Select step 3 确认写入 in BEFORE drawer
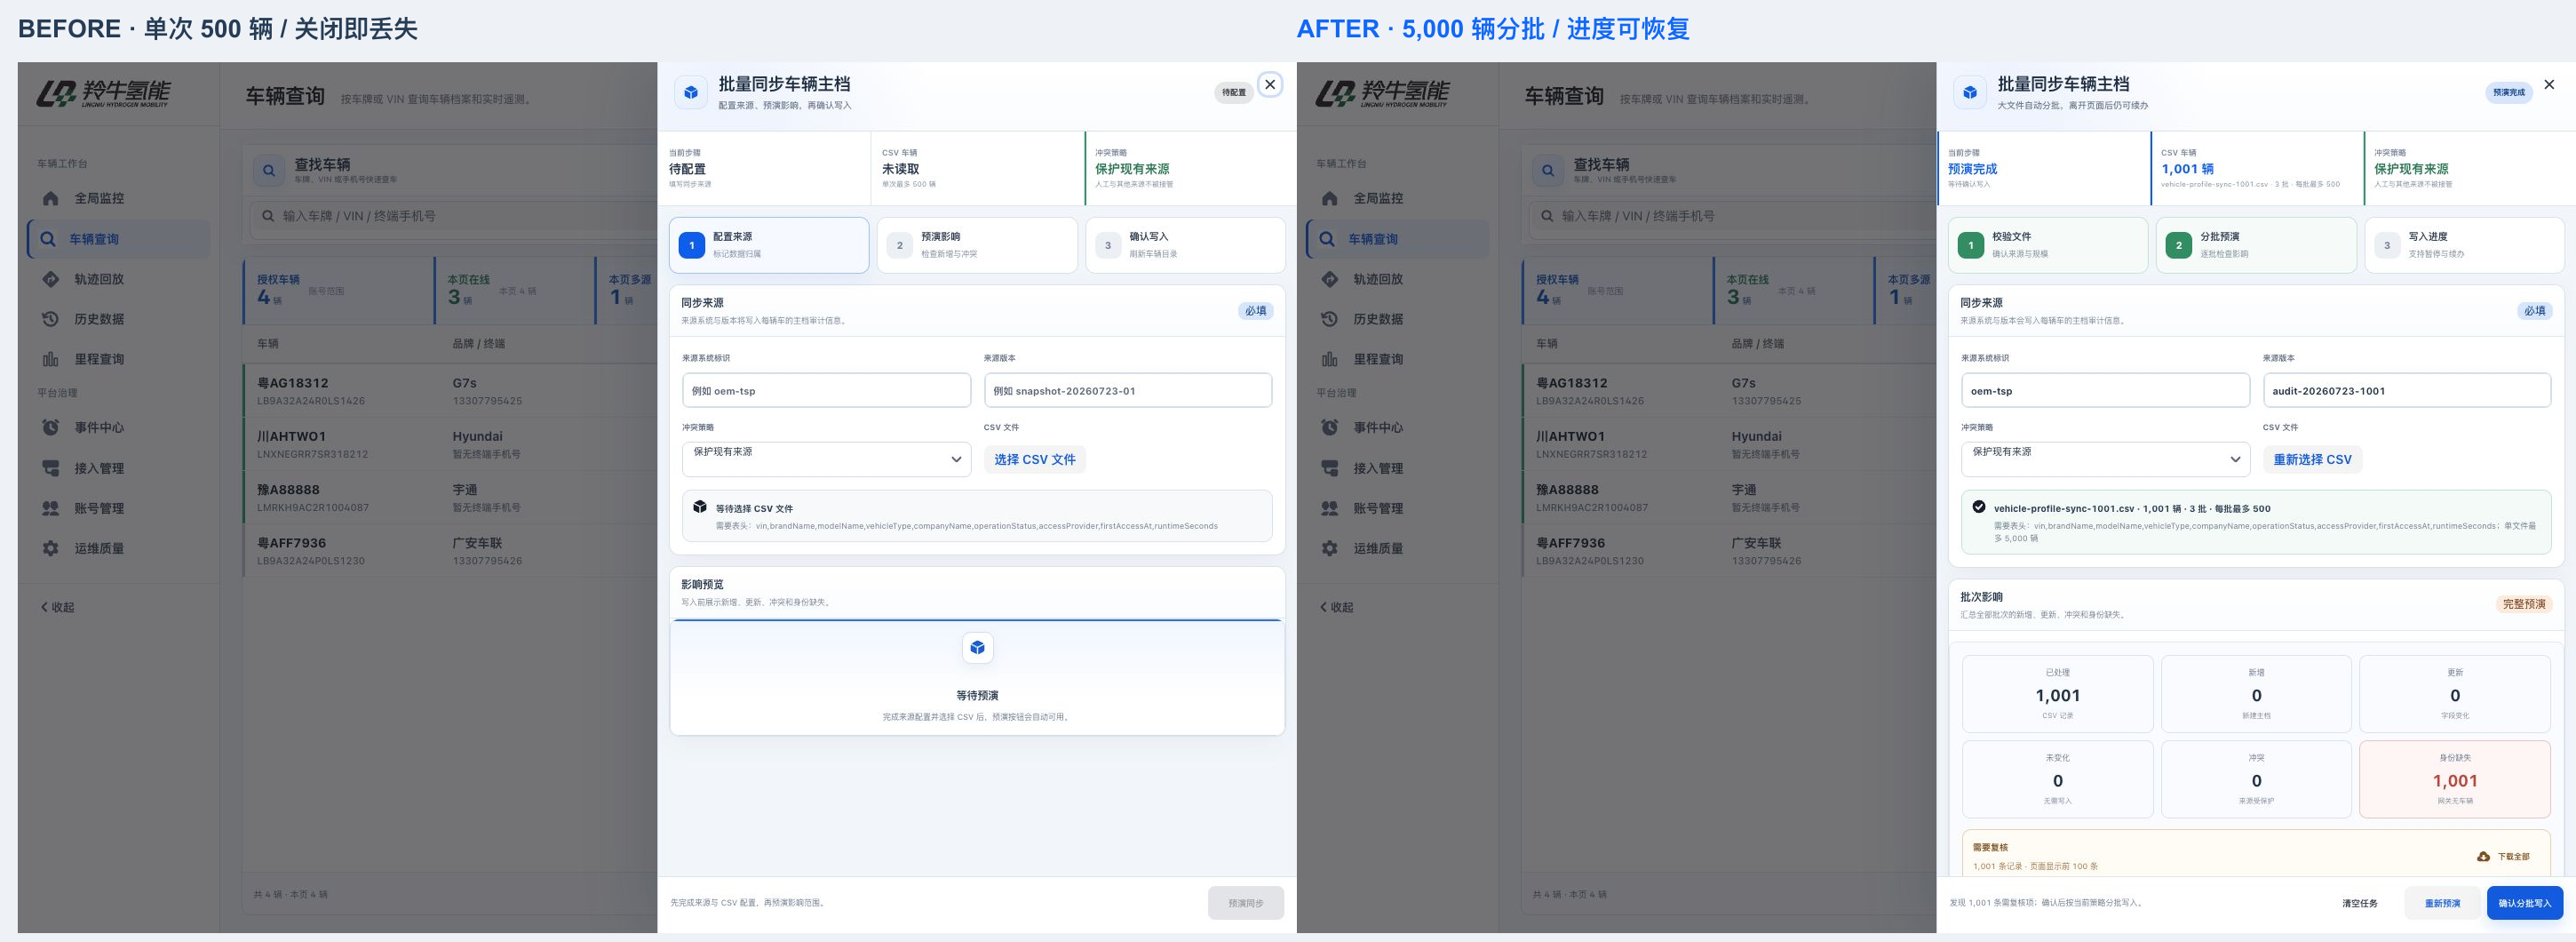This screenshot has width=2576, height=942. pyautogui.click(x=1185, y=245)
